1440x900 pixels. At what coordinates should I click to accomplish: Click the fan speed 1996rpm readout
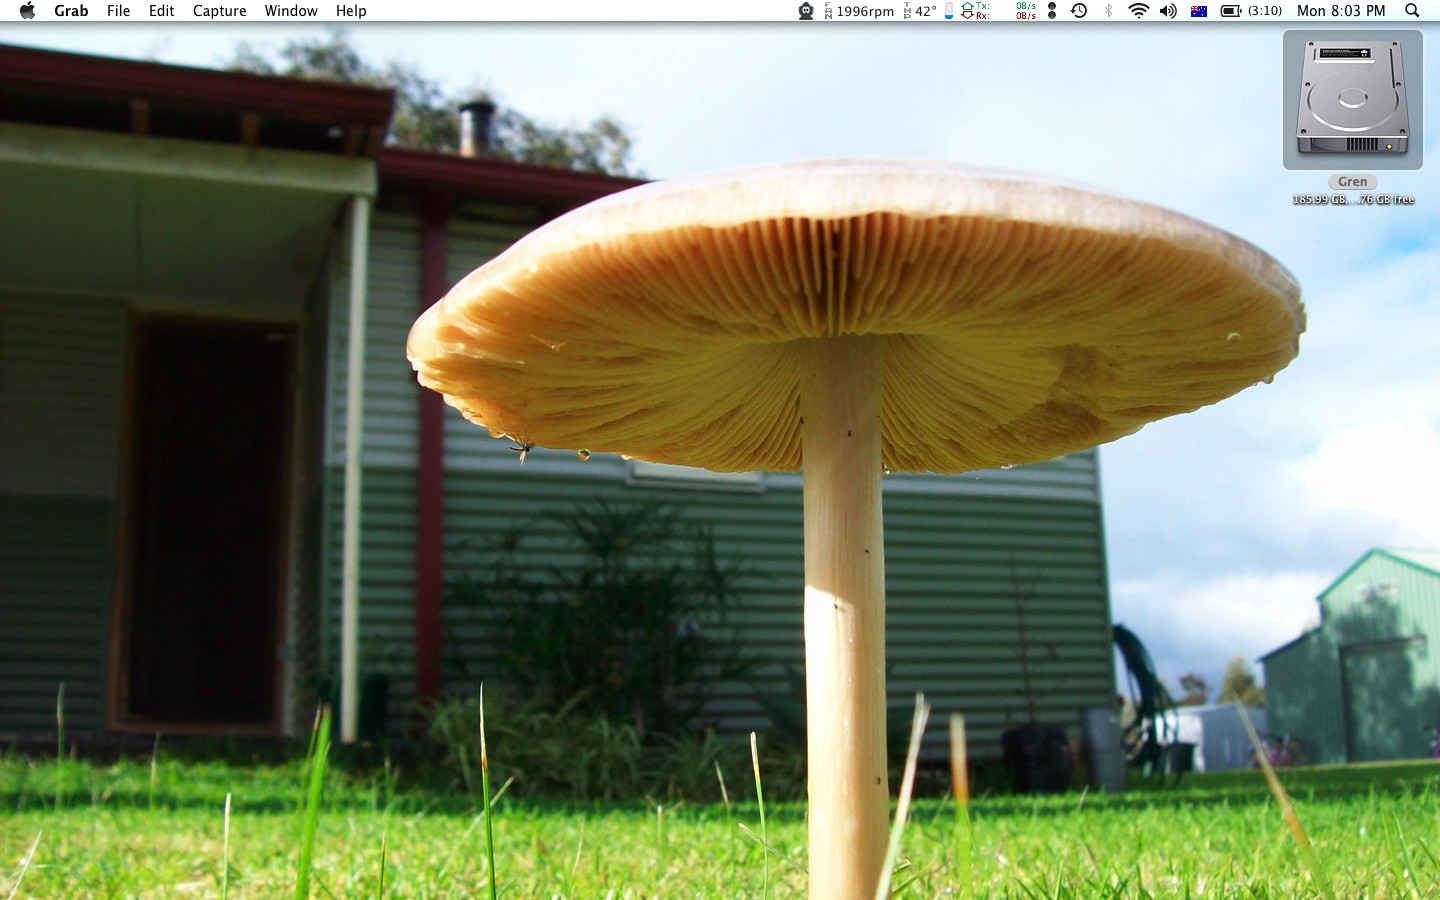point(859,11)
